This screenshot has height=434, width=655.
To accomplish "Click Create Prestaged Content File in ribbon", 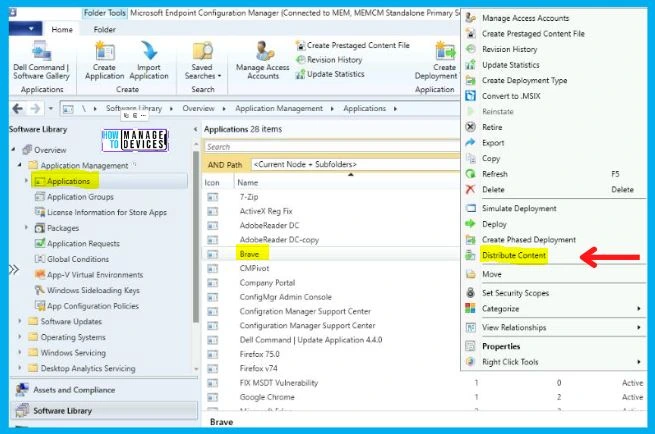I will [x=353, y=45].
